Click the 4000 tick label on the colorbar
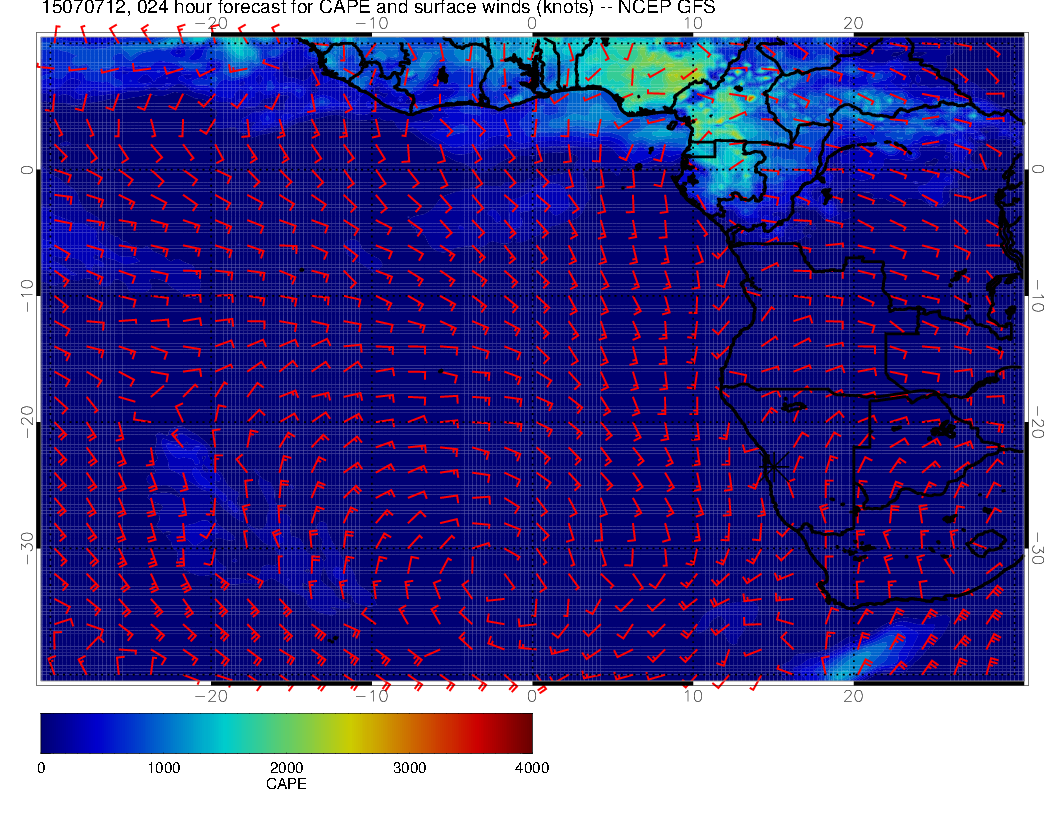This screenshot has width=1056, height=816. (x=531, y=768)
